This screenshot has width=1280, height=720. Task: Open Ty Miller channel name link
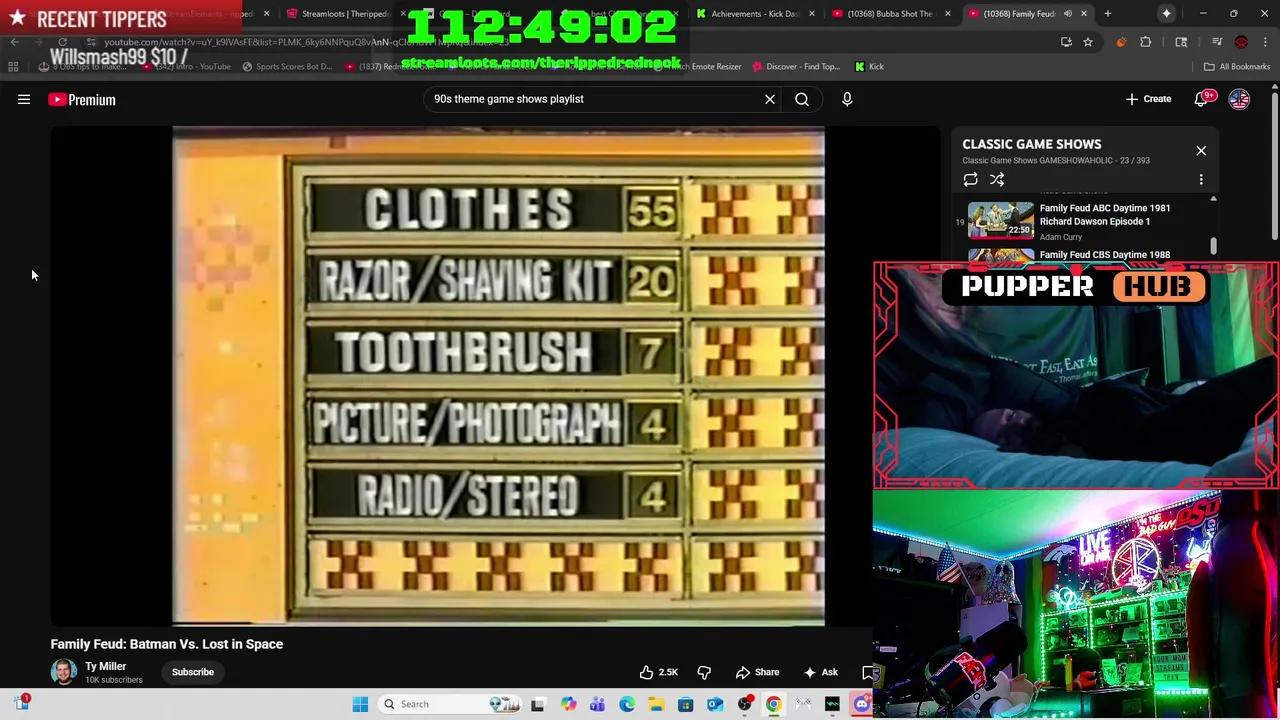105,666
